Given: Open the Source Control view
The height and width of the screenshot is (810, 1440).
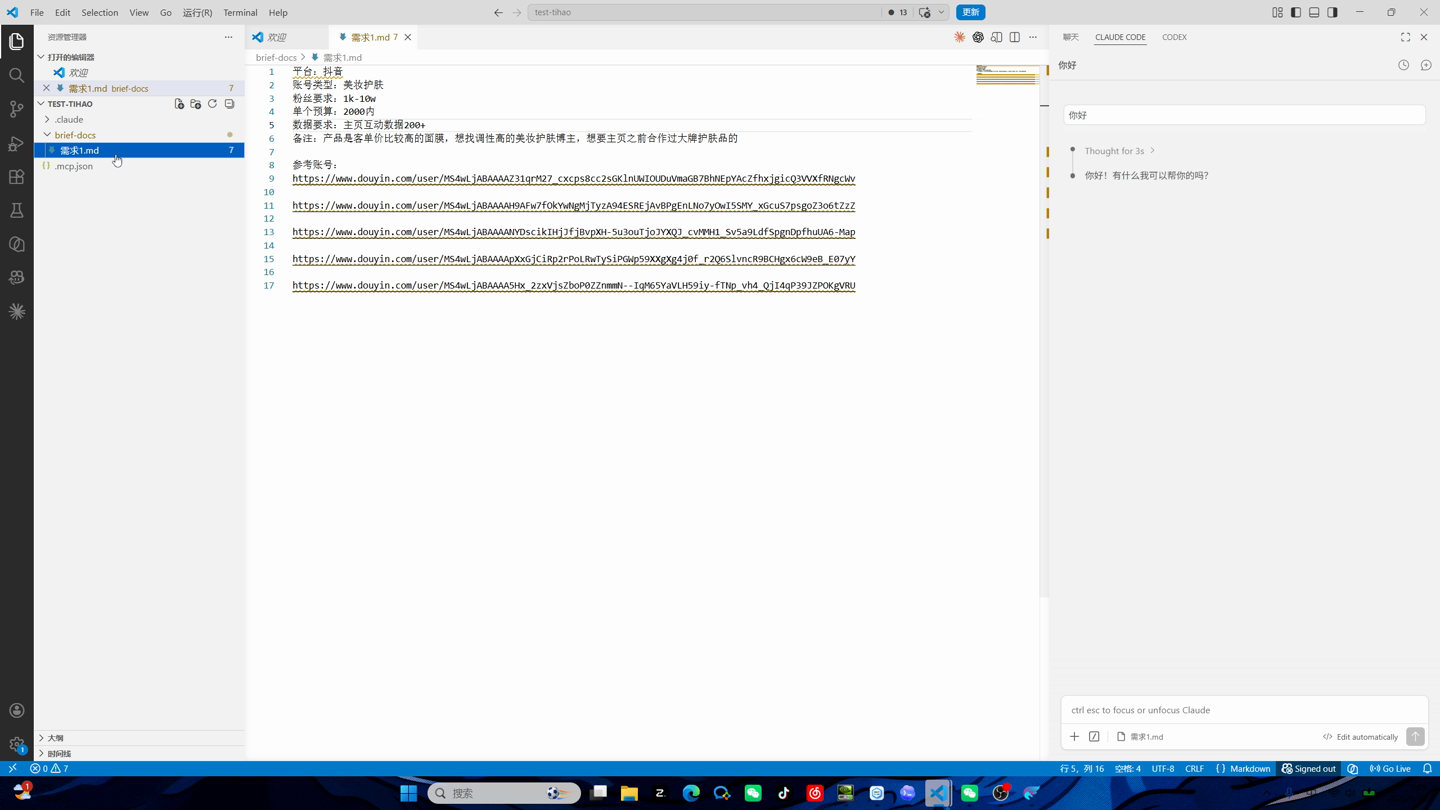Looking at the screenshot, I should pos(17,109).
